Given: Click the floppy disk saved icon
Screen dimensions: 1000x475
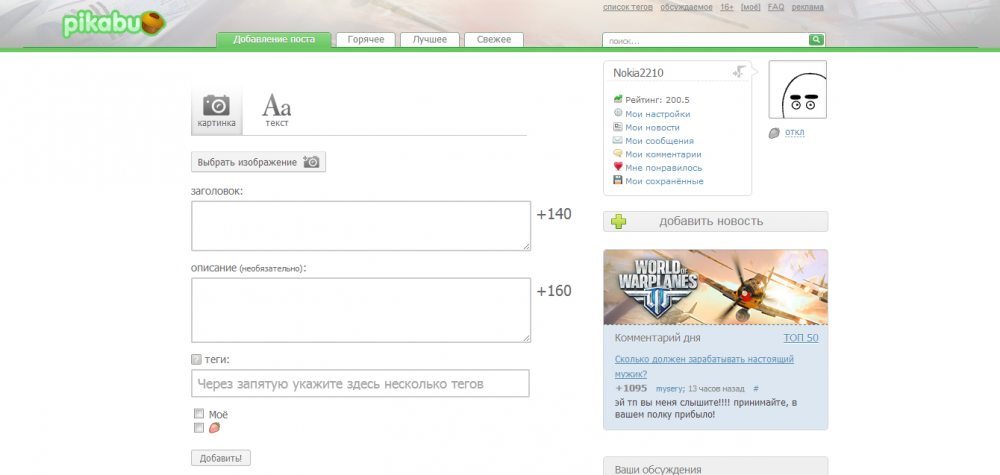Looking at the screenshot, I should click(x=617, y=180).
